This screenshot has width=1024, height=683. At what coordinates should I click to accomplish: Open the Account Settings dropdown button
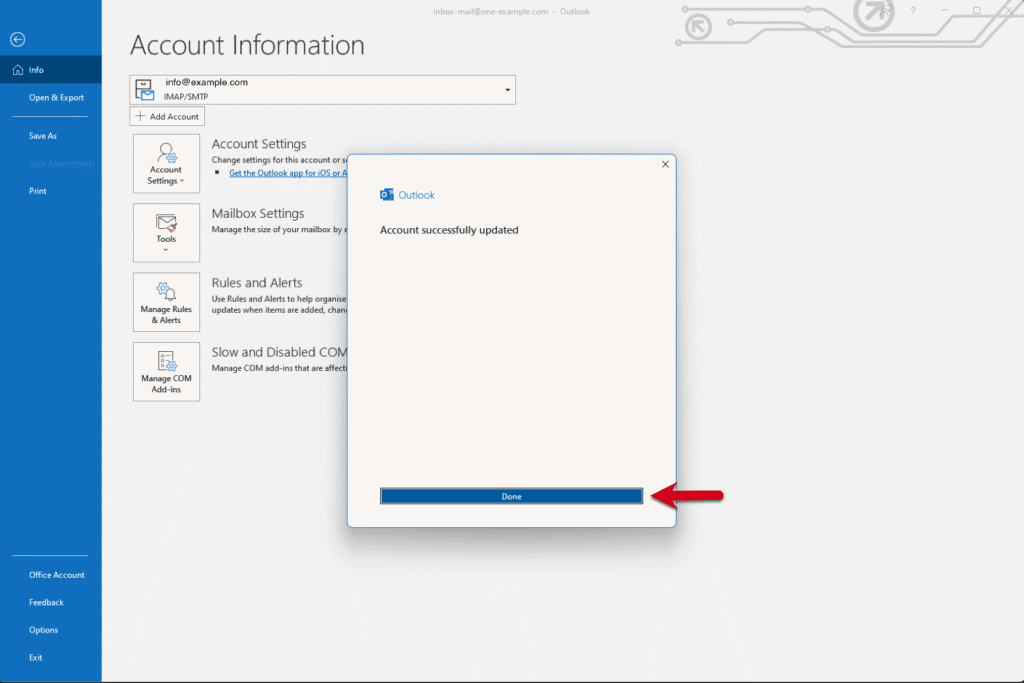coord(167,164)
